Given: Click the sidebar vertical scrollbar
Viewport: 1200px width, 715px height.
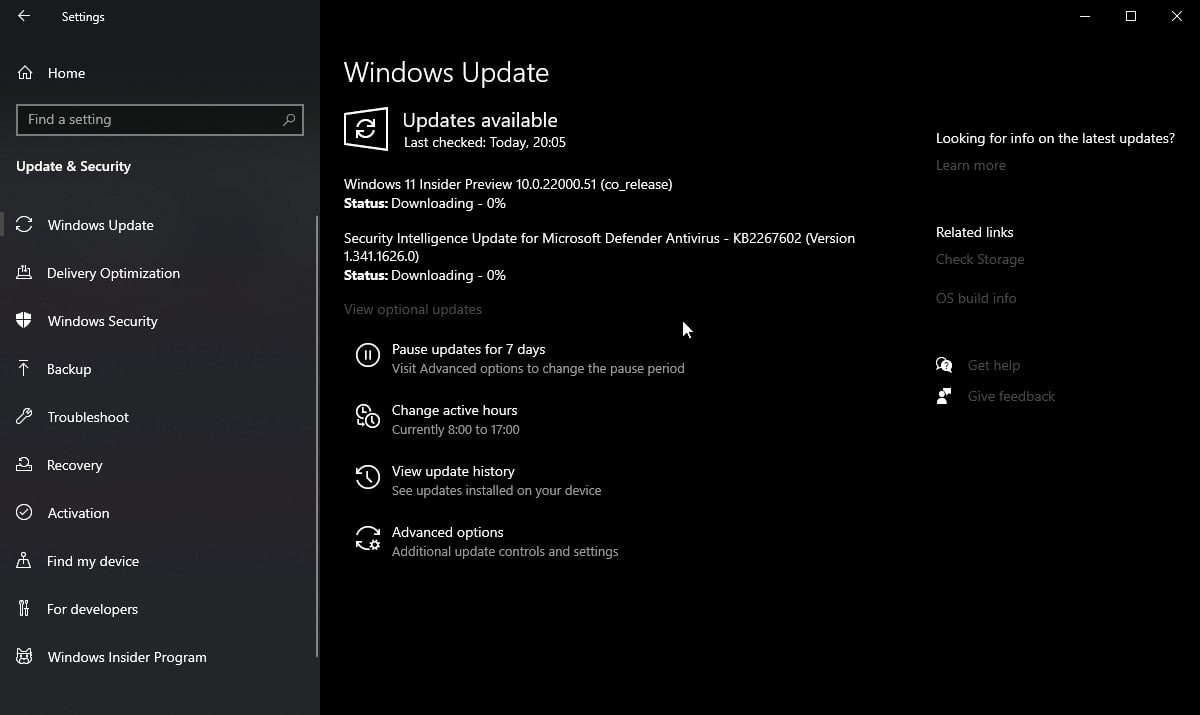Looking at the screenshot, I should click(x=317, y=436).
